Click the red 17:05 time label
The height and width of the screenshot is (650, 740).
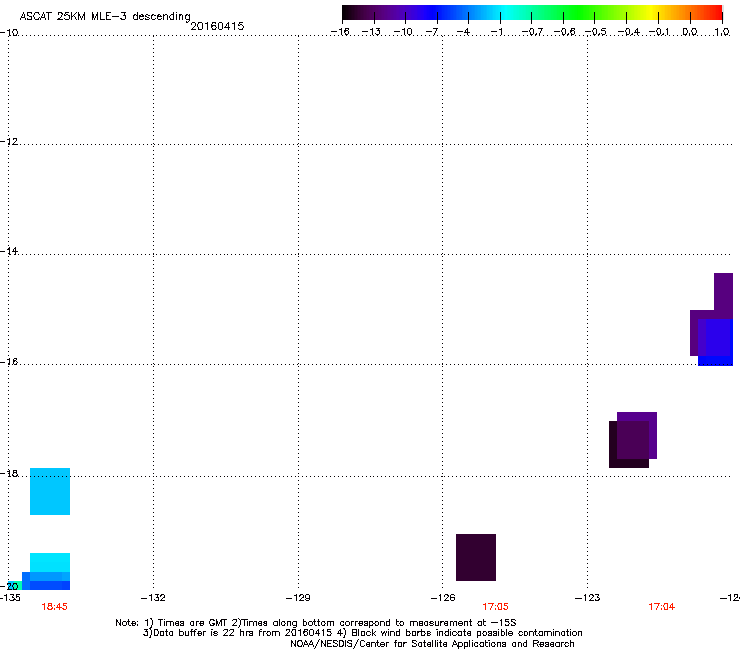point(495,607)
